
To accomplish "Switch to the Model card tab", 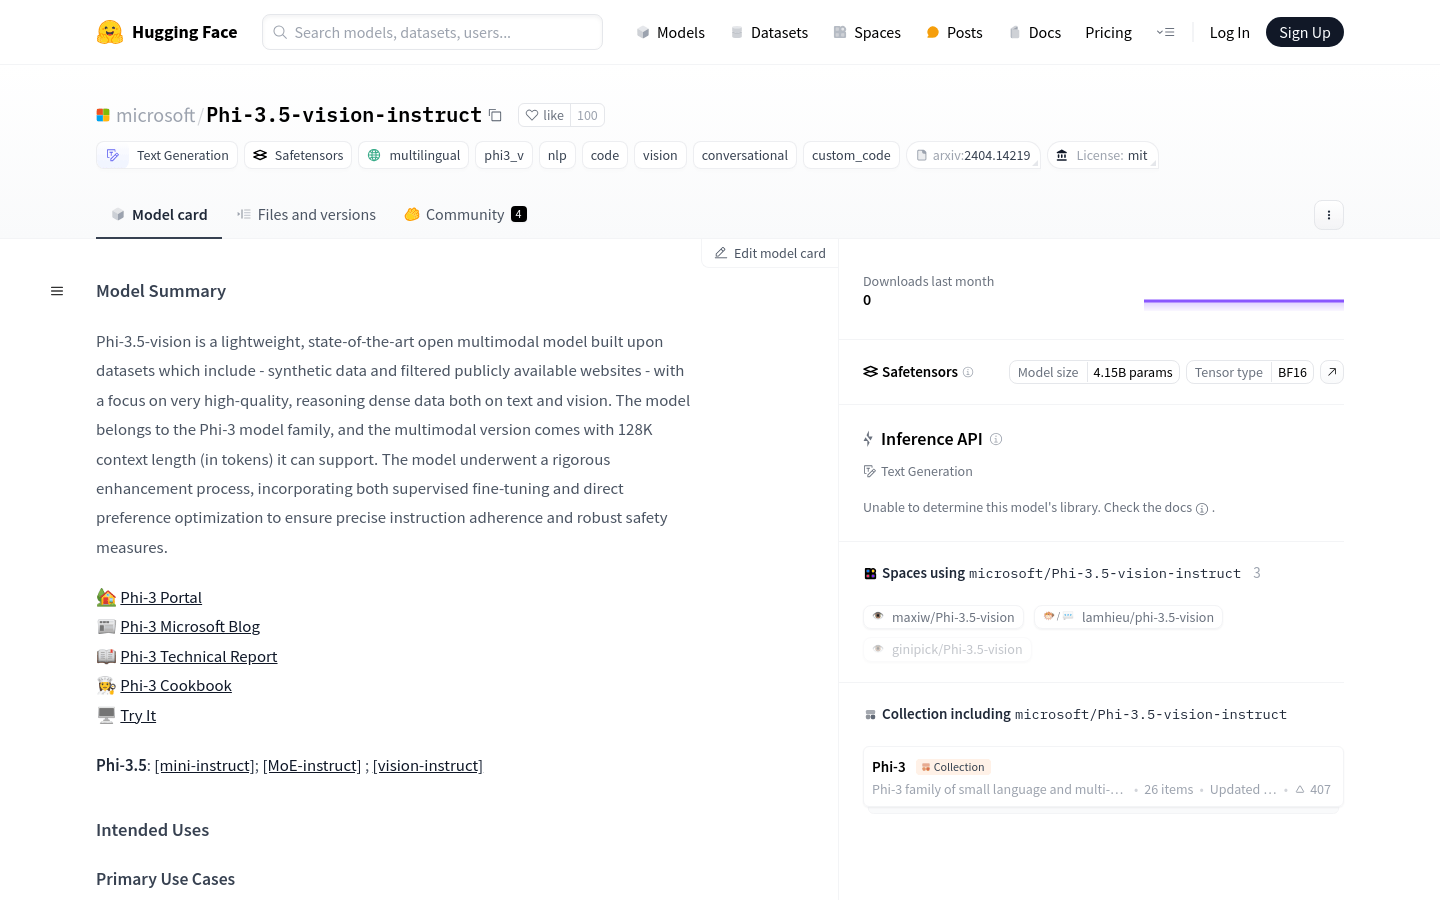I will (159, 214).
